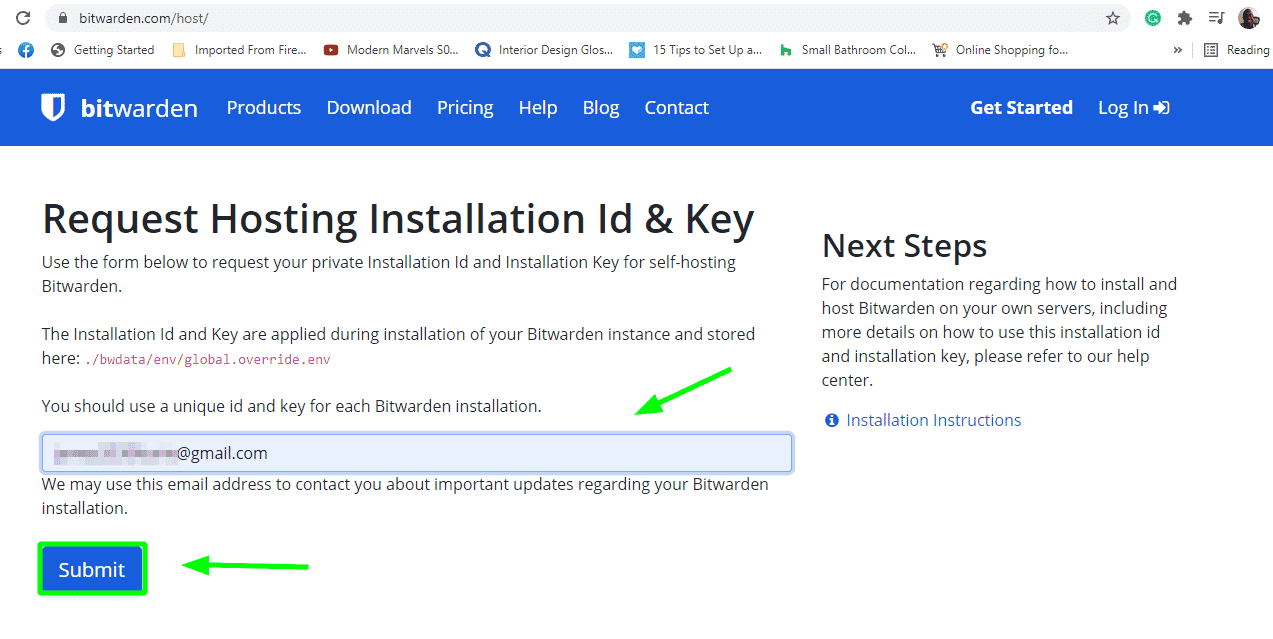
Task: Click the Request Hosting Installation Id & Key heading
Action: [398, 220]
